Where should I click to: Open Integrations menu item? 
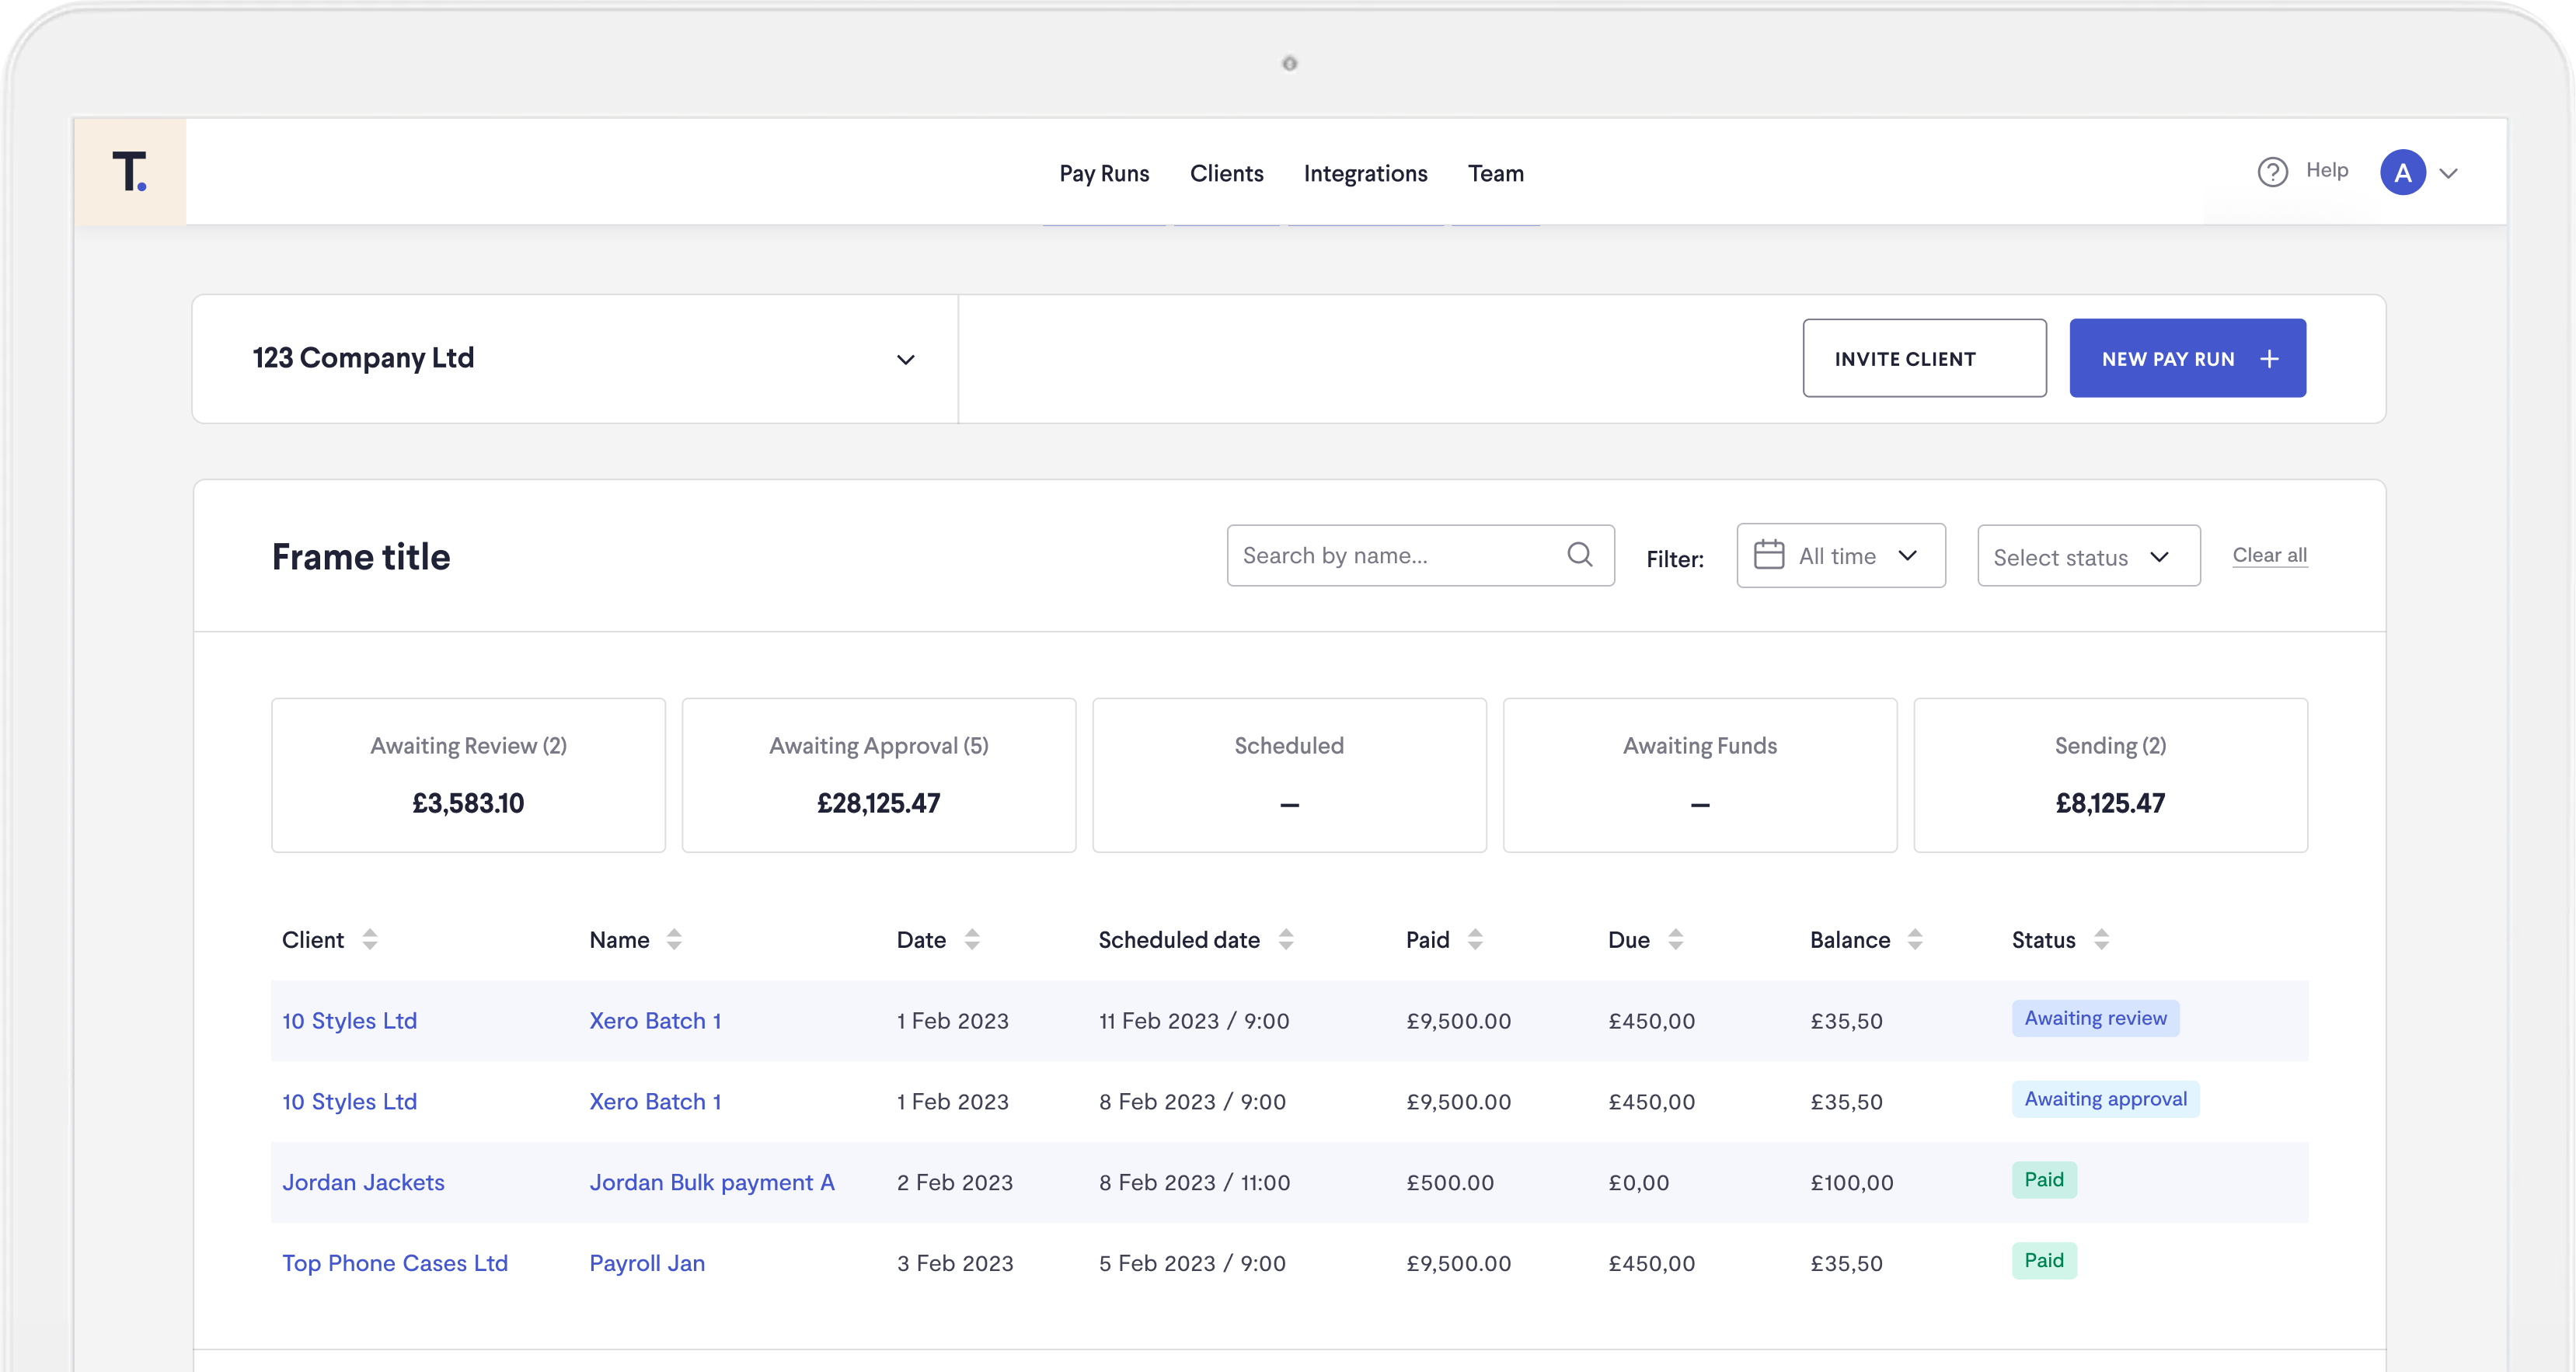pos(1365,174)
